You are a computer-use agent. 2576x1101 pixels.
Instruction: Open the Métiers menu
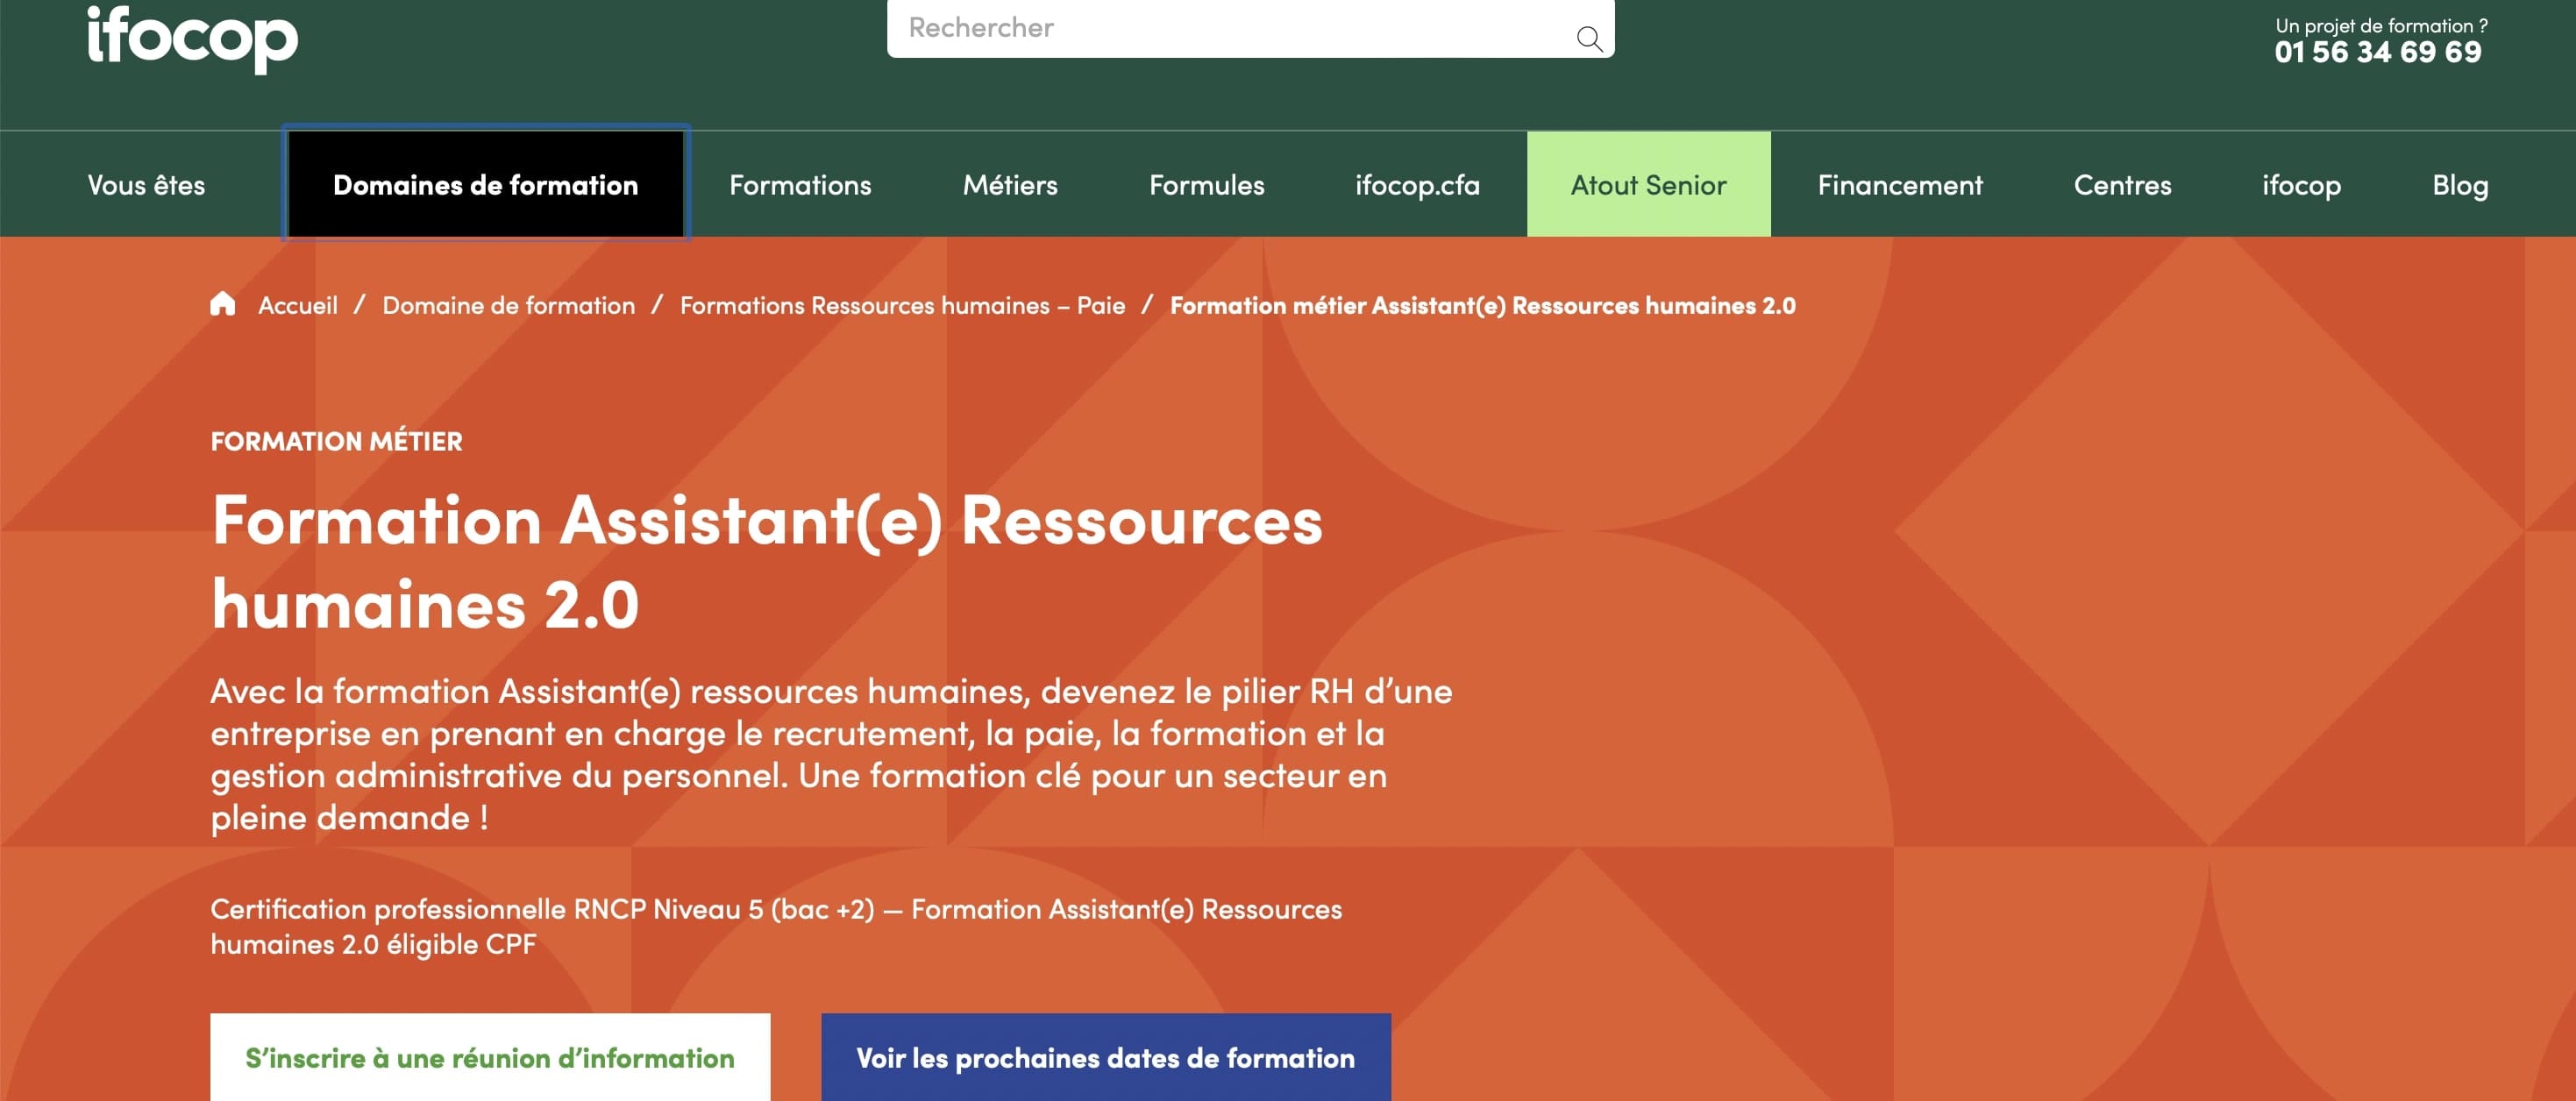pyautogui.click(x=1010, y=185)
